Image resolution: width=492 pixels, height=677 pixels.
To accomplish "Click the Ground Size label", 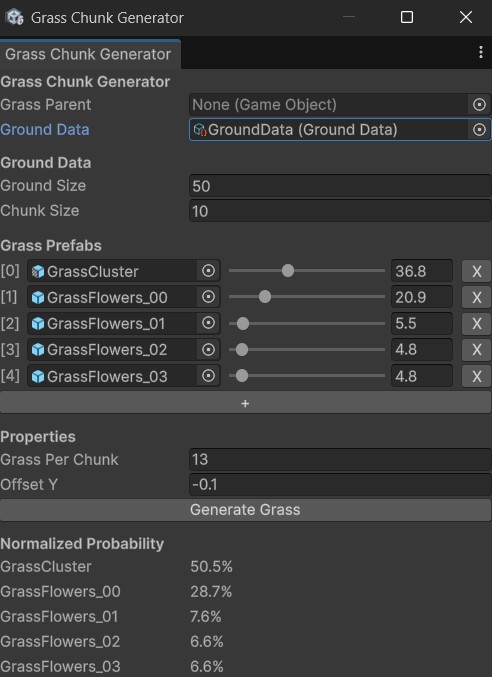I will [43, 186].
